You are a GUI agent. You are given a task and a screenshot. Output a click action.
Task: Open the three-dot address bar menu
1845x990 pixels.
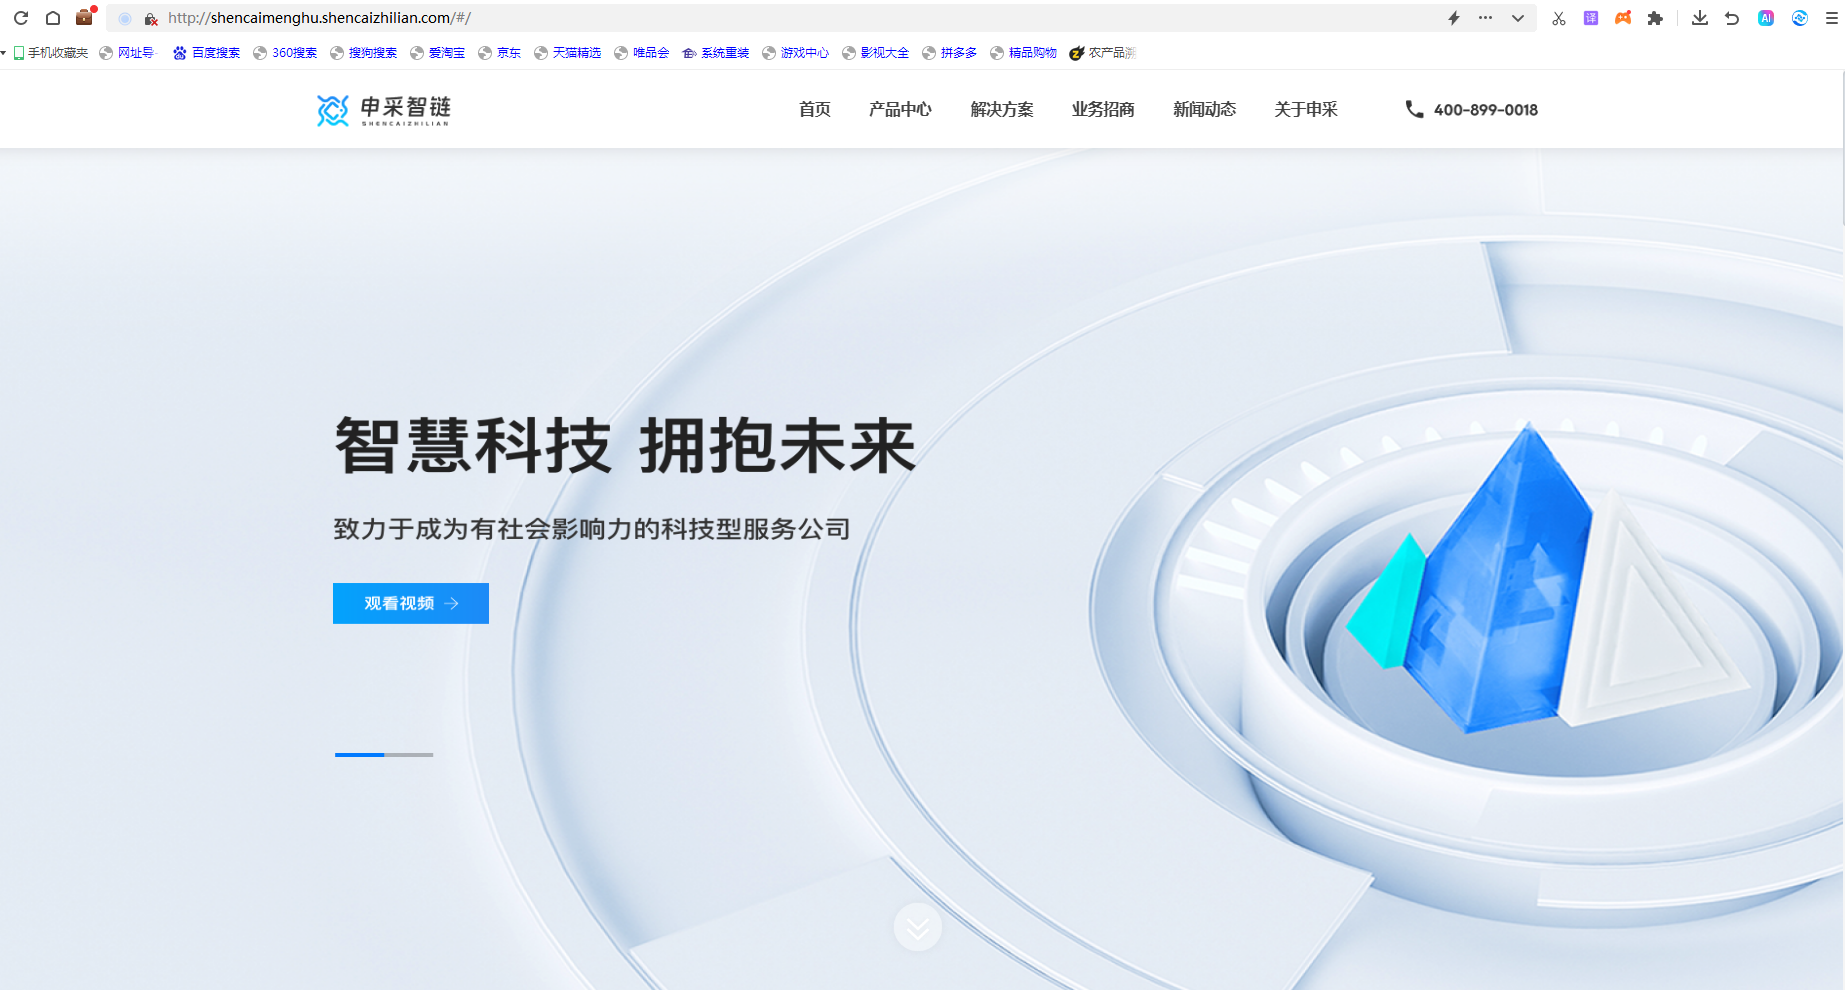1486,18
